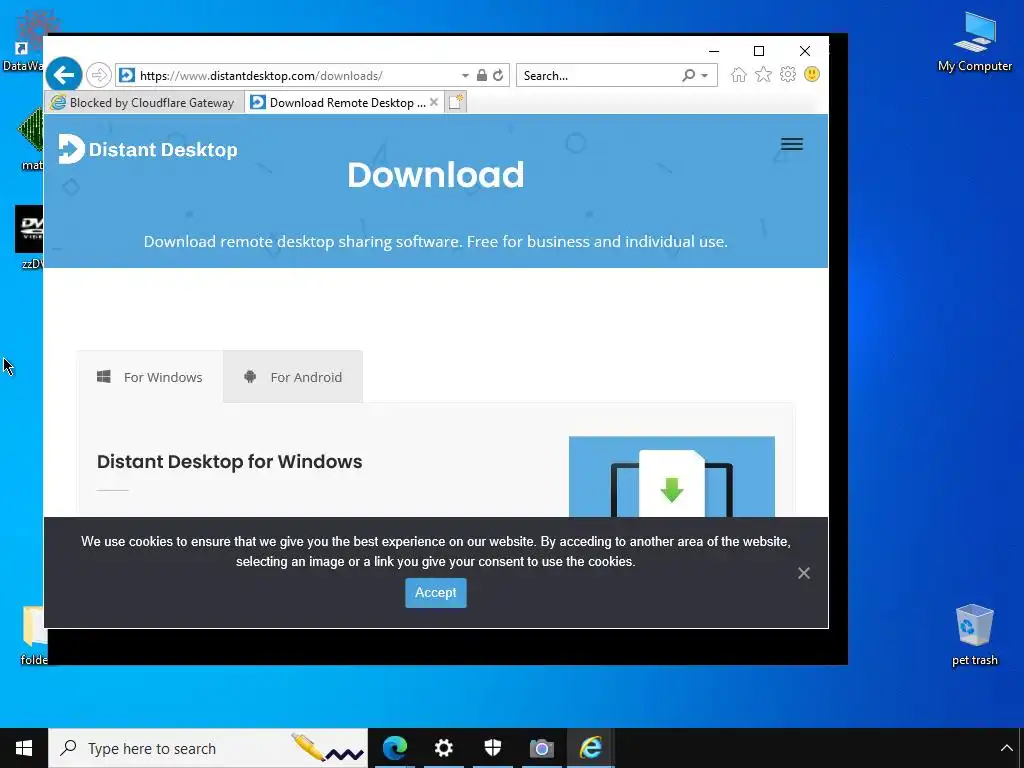
Task: Click the Download page heading text
Action: click(x=436, y=174)
